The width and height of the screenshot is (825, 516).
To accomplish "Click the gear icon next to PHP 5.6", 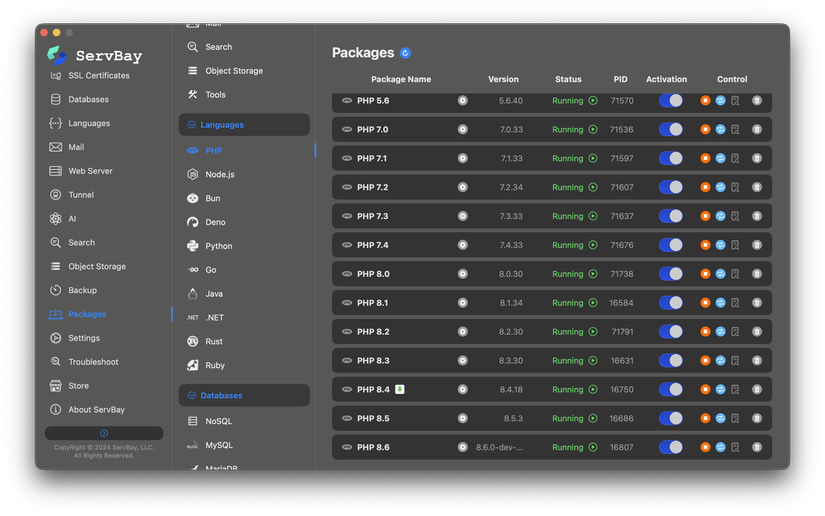I will [x=463, y=101].
